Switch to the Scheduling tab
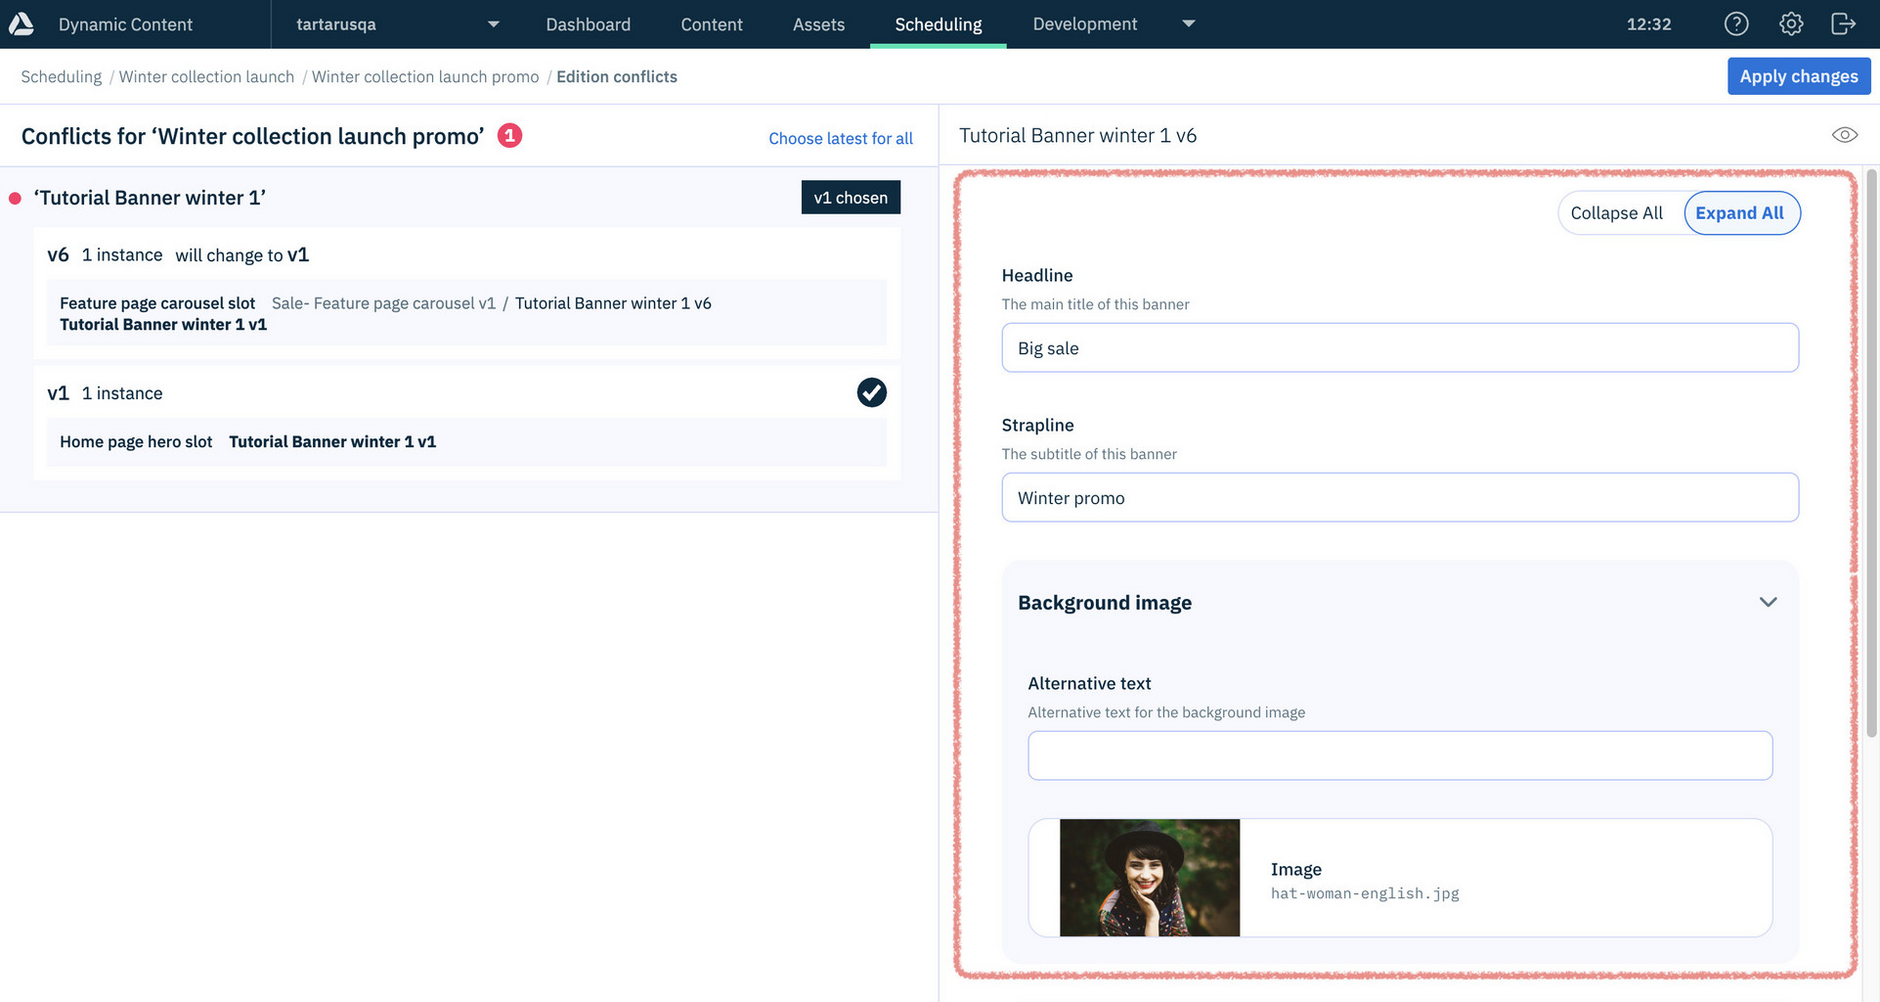 tap(937, 23)
